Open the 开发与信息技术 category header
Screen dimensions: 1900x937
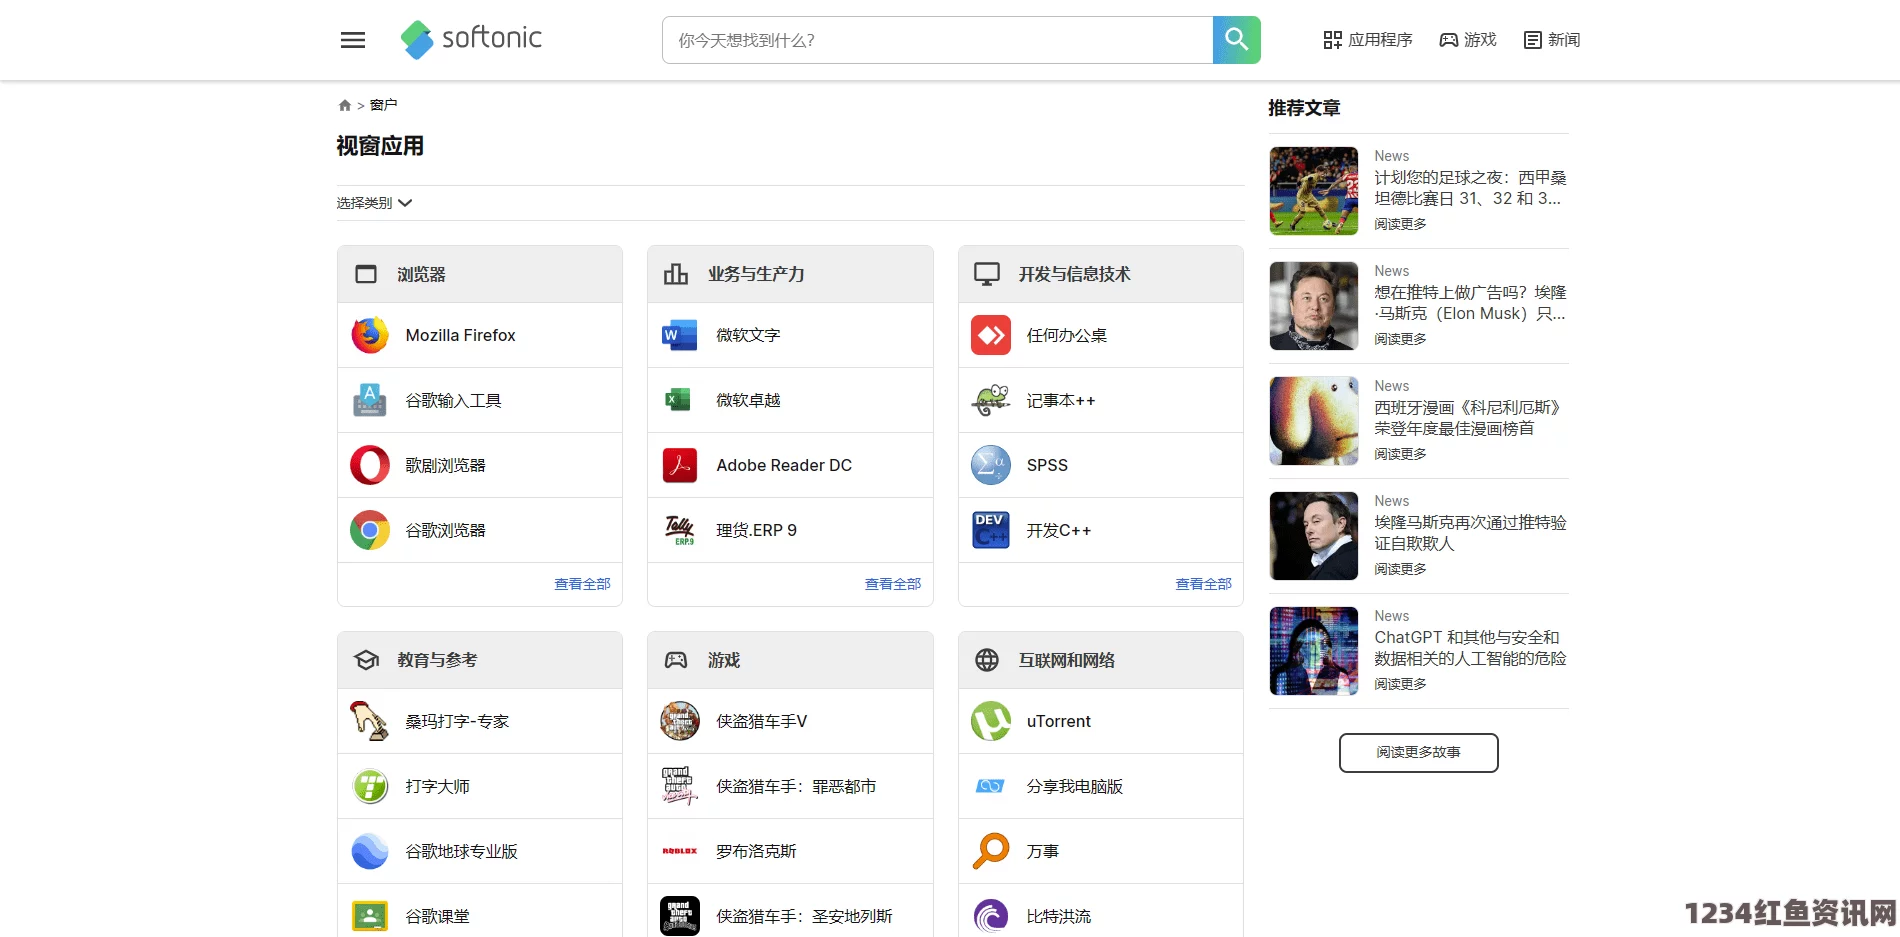pyautogui.click(x=1101, y=274)
